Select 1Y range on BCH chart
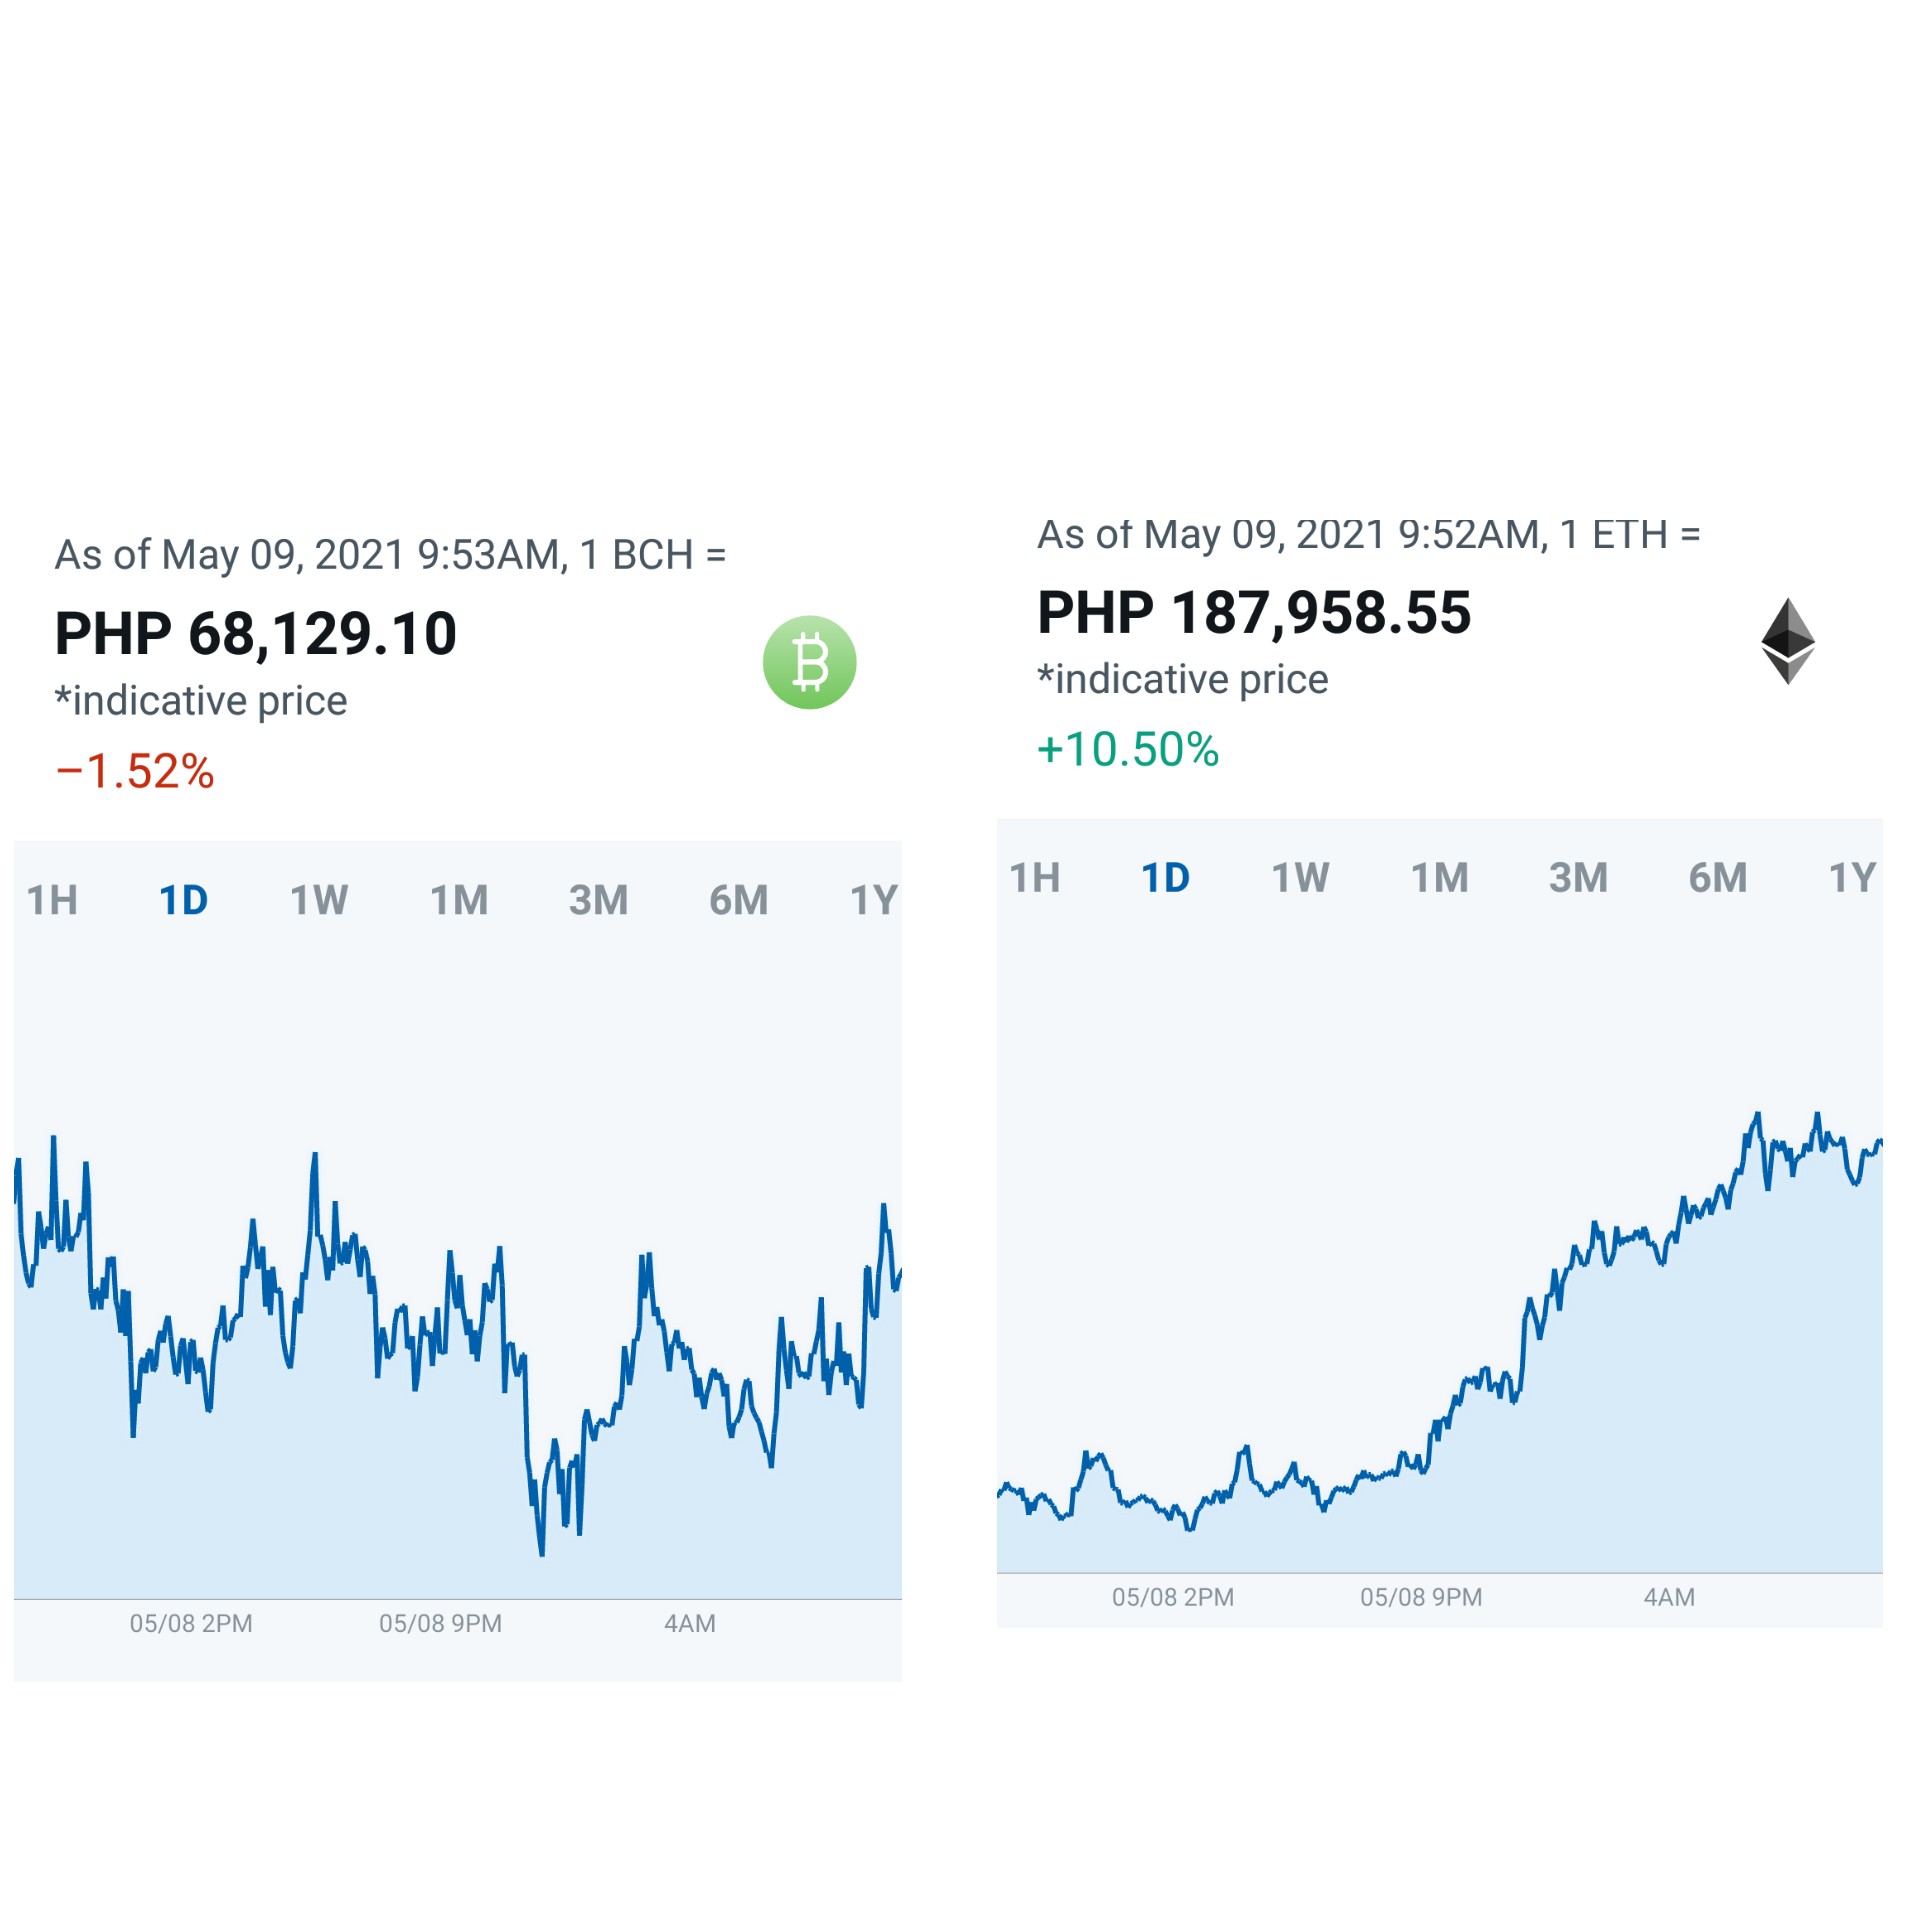This screenshot has width=1920, height=1920. click(x=875, y=900)
